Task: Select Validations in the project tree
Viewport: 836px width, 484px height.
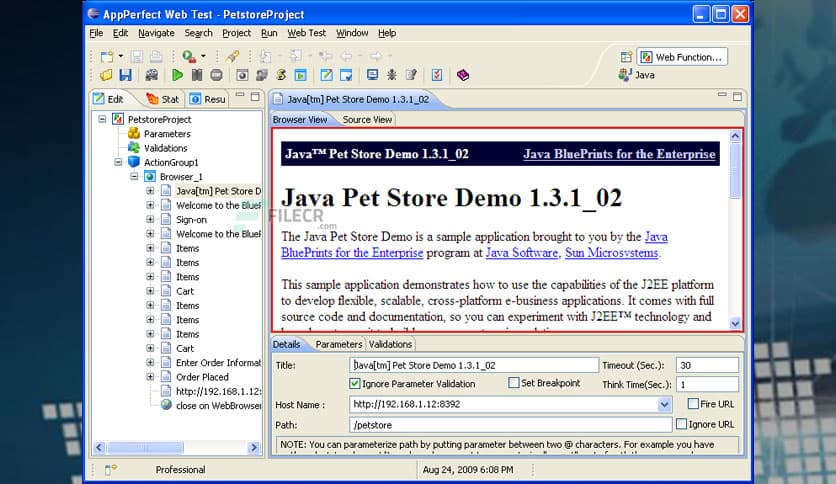Action: click(x=158, y=148)
